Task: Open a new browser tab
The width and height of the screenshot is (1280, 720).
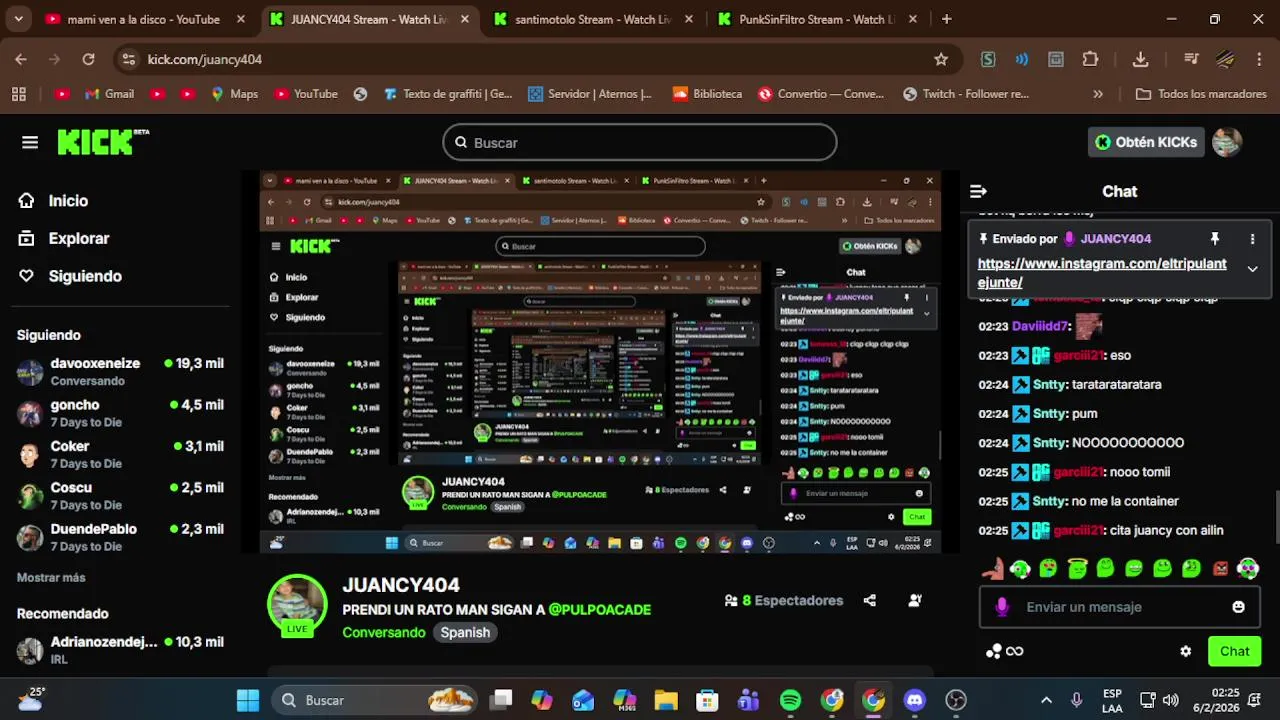Action: [947, 19]
